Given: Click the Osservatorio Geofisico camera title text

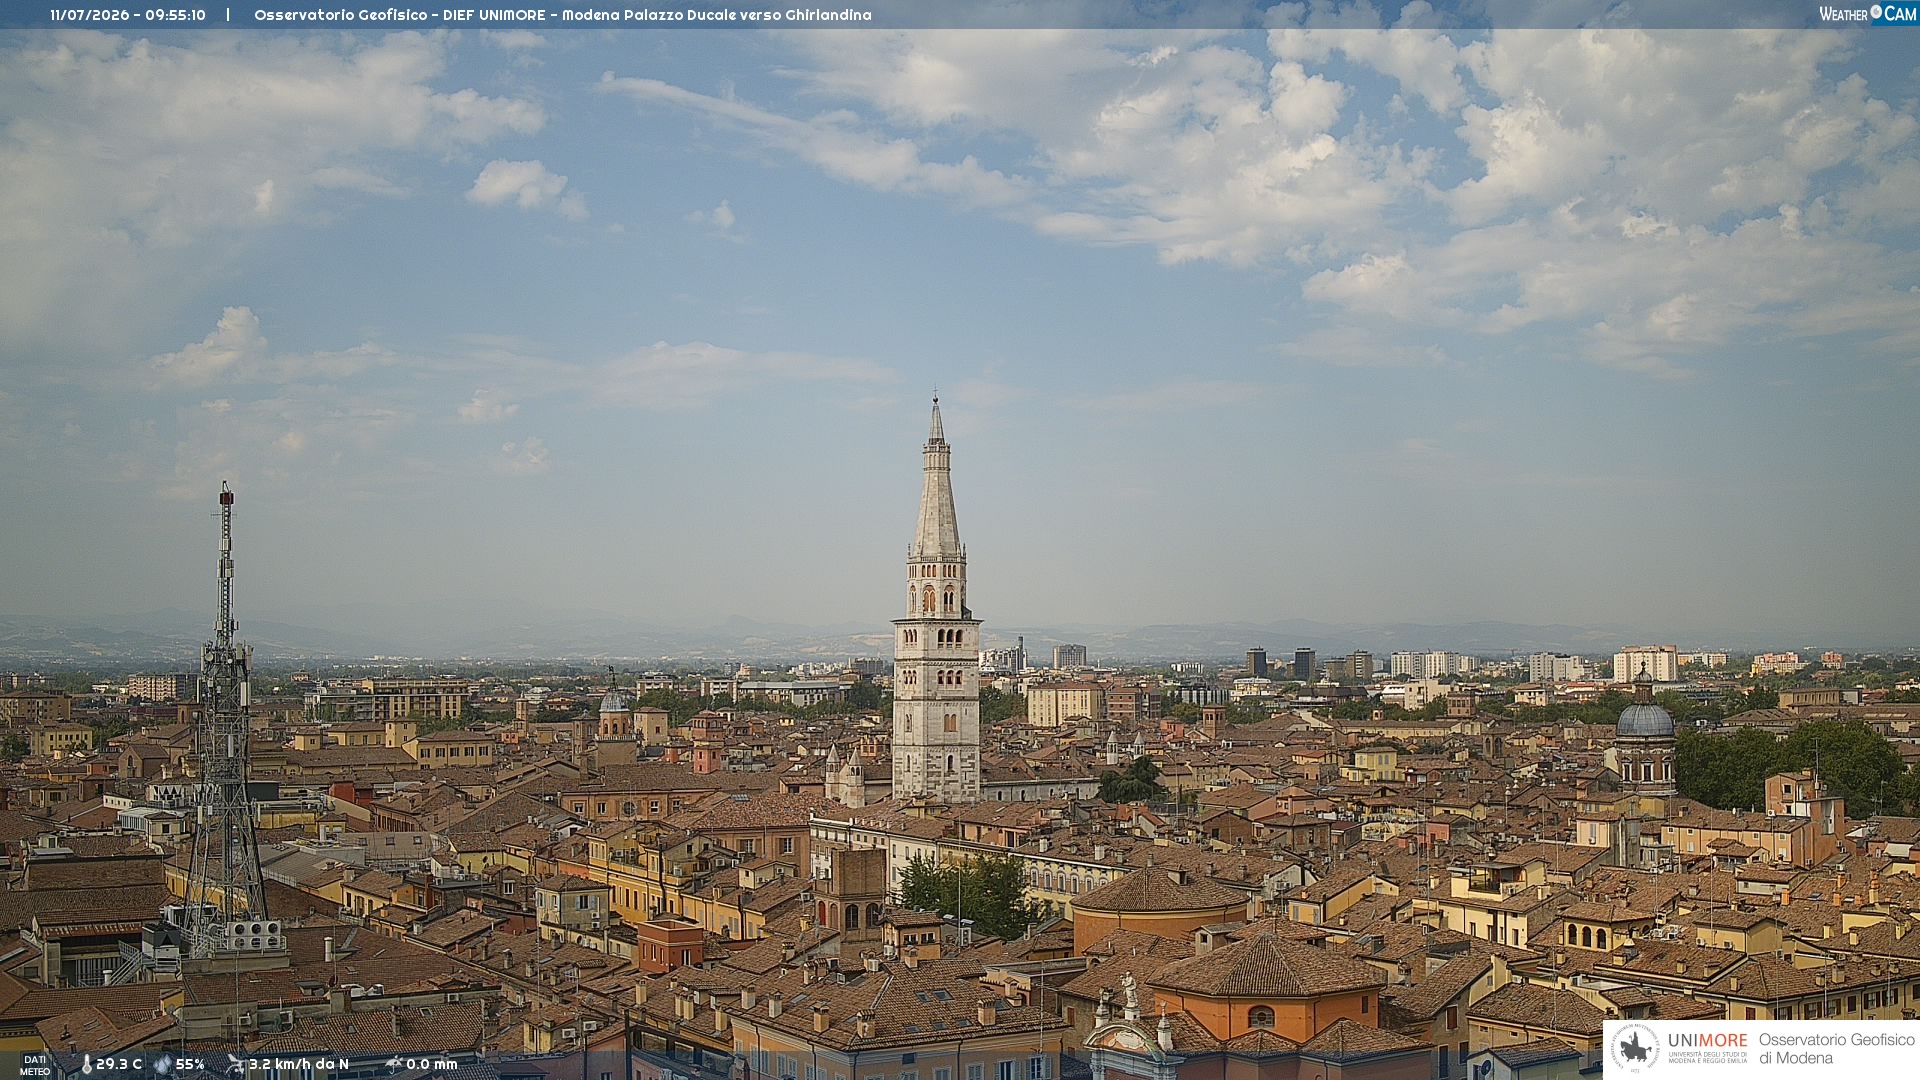Looking at the screenshot, I should point(563,15).
